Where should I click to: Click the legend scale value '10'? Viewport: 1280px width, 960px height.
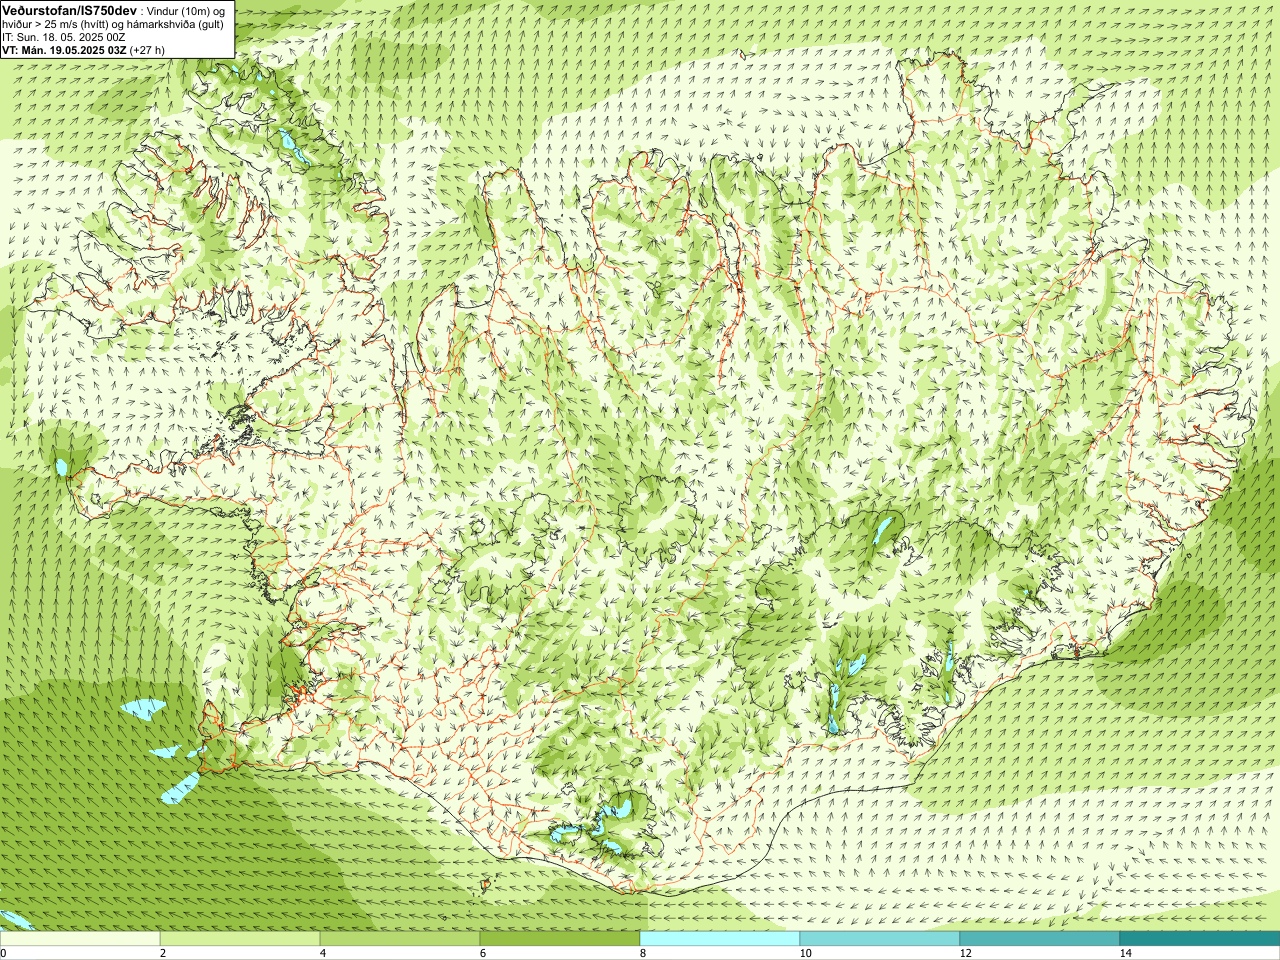coord(805,954)
